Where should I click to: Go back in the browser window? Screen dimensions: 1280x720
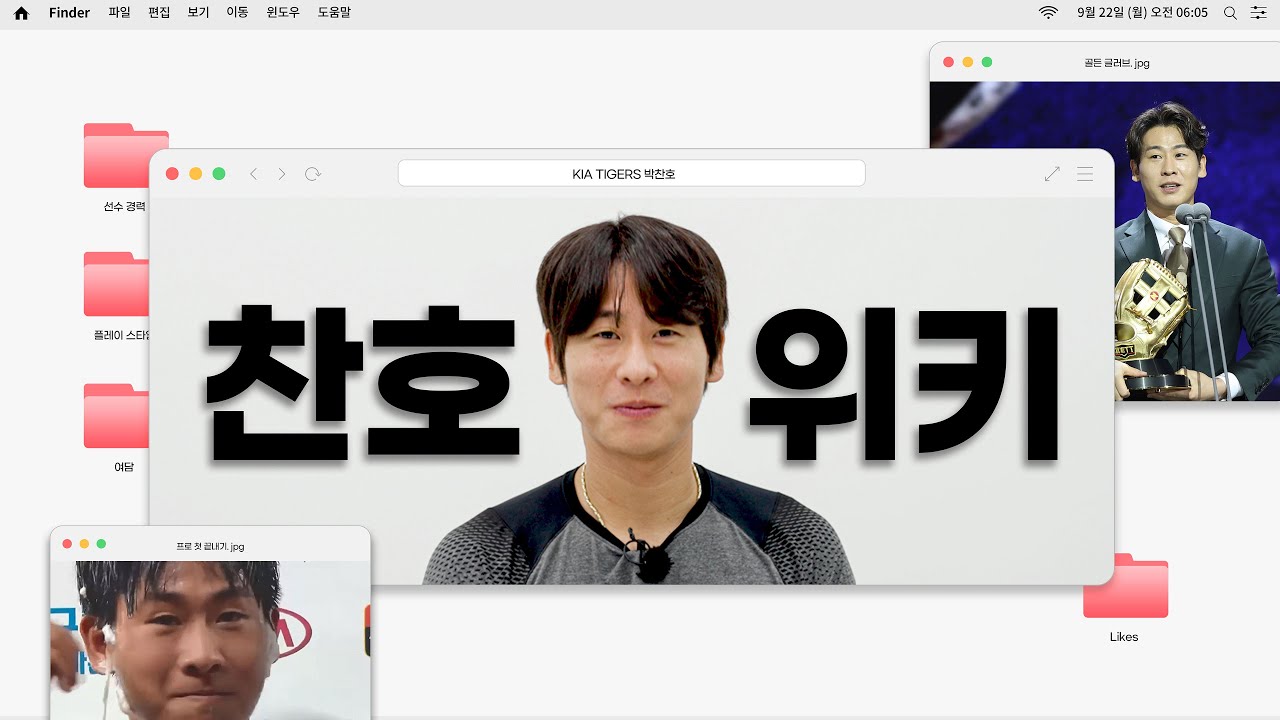click(x=253, y=174)
